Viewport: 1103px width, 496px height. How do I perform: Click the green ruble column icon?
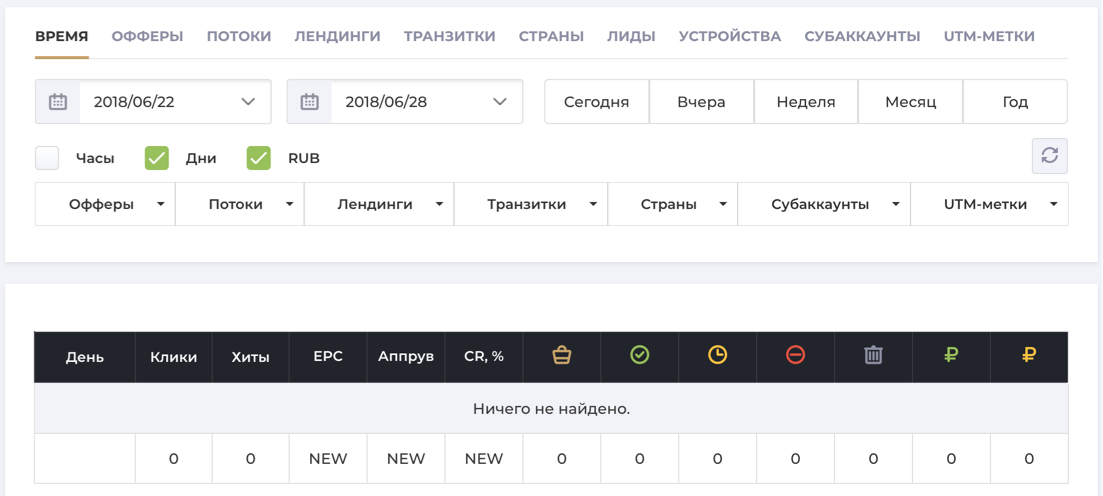pyautogui.click(x=951, y=355)
